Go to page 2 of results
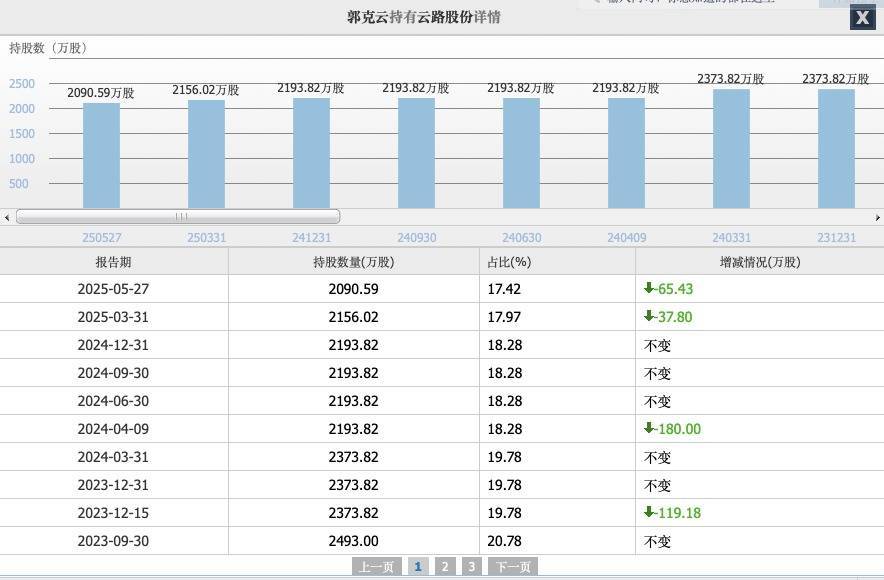The height and width of the screenshot is (580, 884). click(x=445, y=567)
